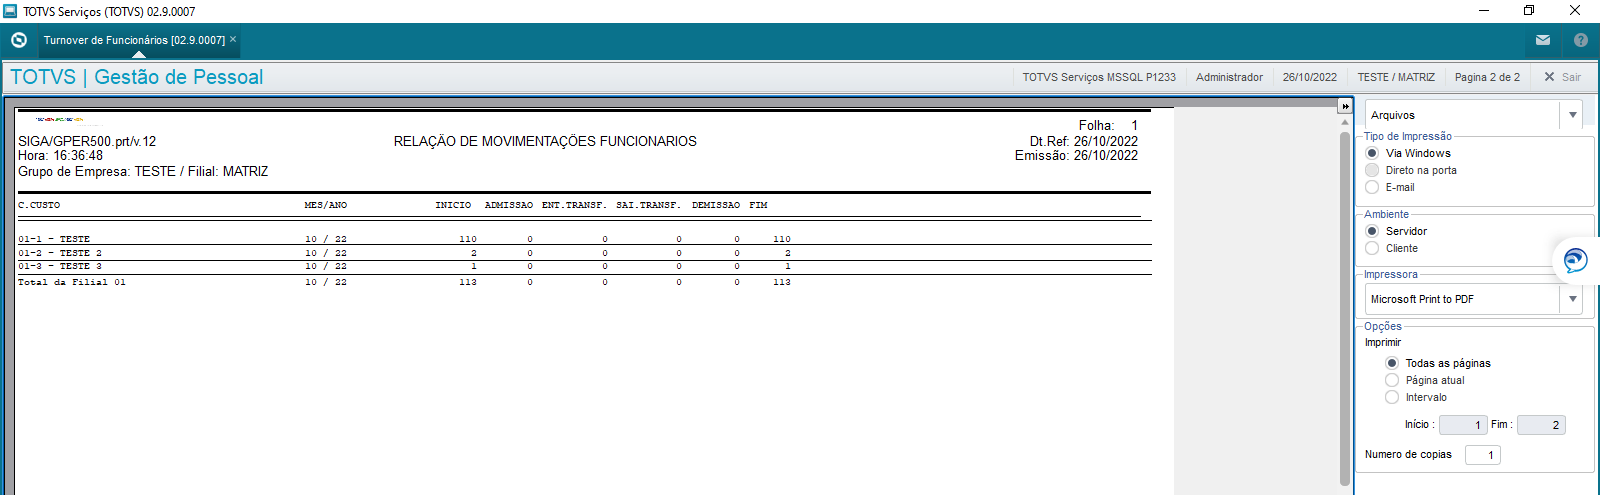
Task: Click the Pagina 2 de 2 indicator
Action: (x=1487, y=77)
